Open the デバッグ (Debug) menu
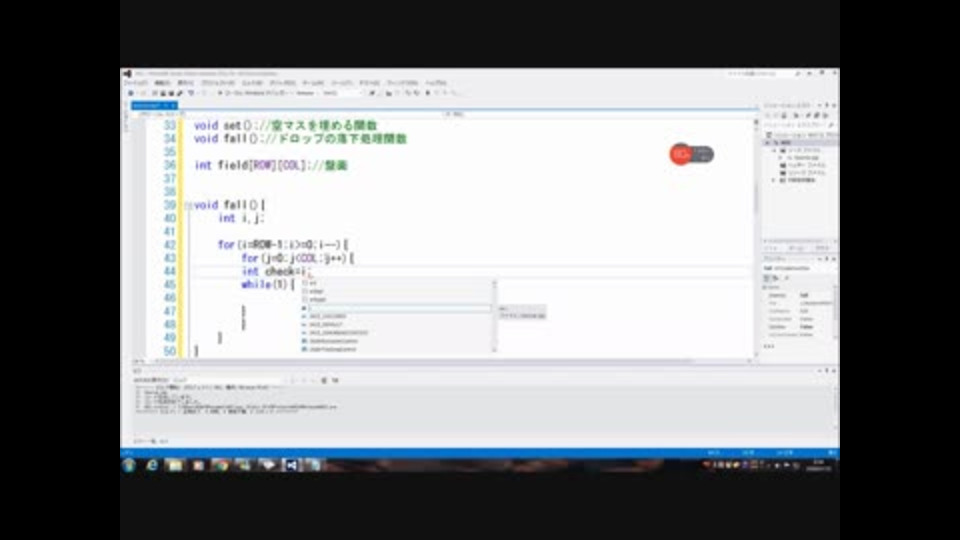The image size is (960, 540). [x=282, y=83]
